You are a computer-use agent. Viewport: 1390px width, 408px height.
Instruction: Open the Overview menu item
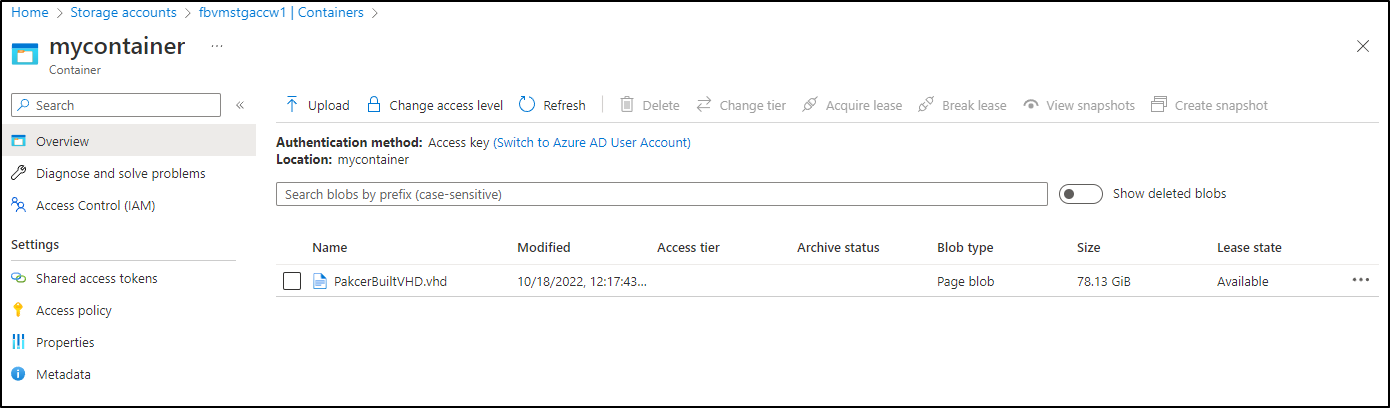(x=128, y=141)
